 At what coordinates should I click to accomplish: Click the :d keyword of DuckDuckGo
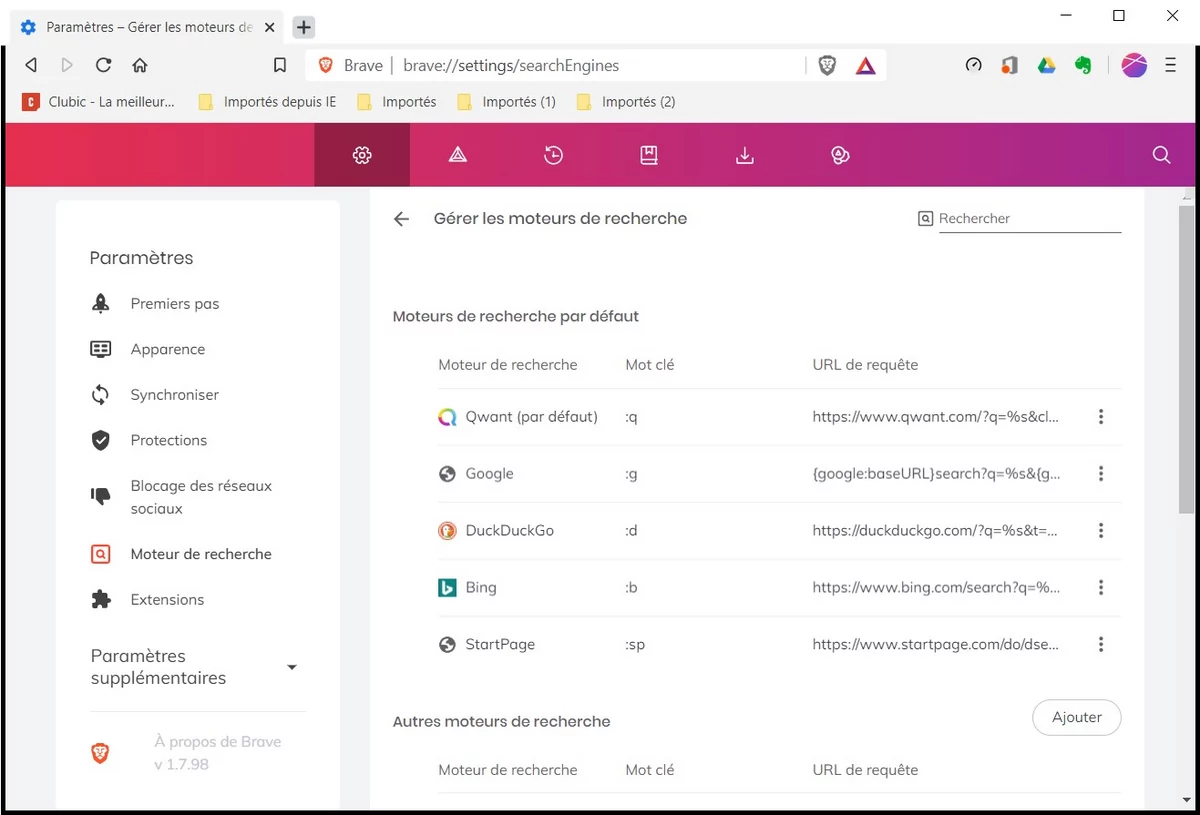(x=631, y=531)
